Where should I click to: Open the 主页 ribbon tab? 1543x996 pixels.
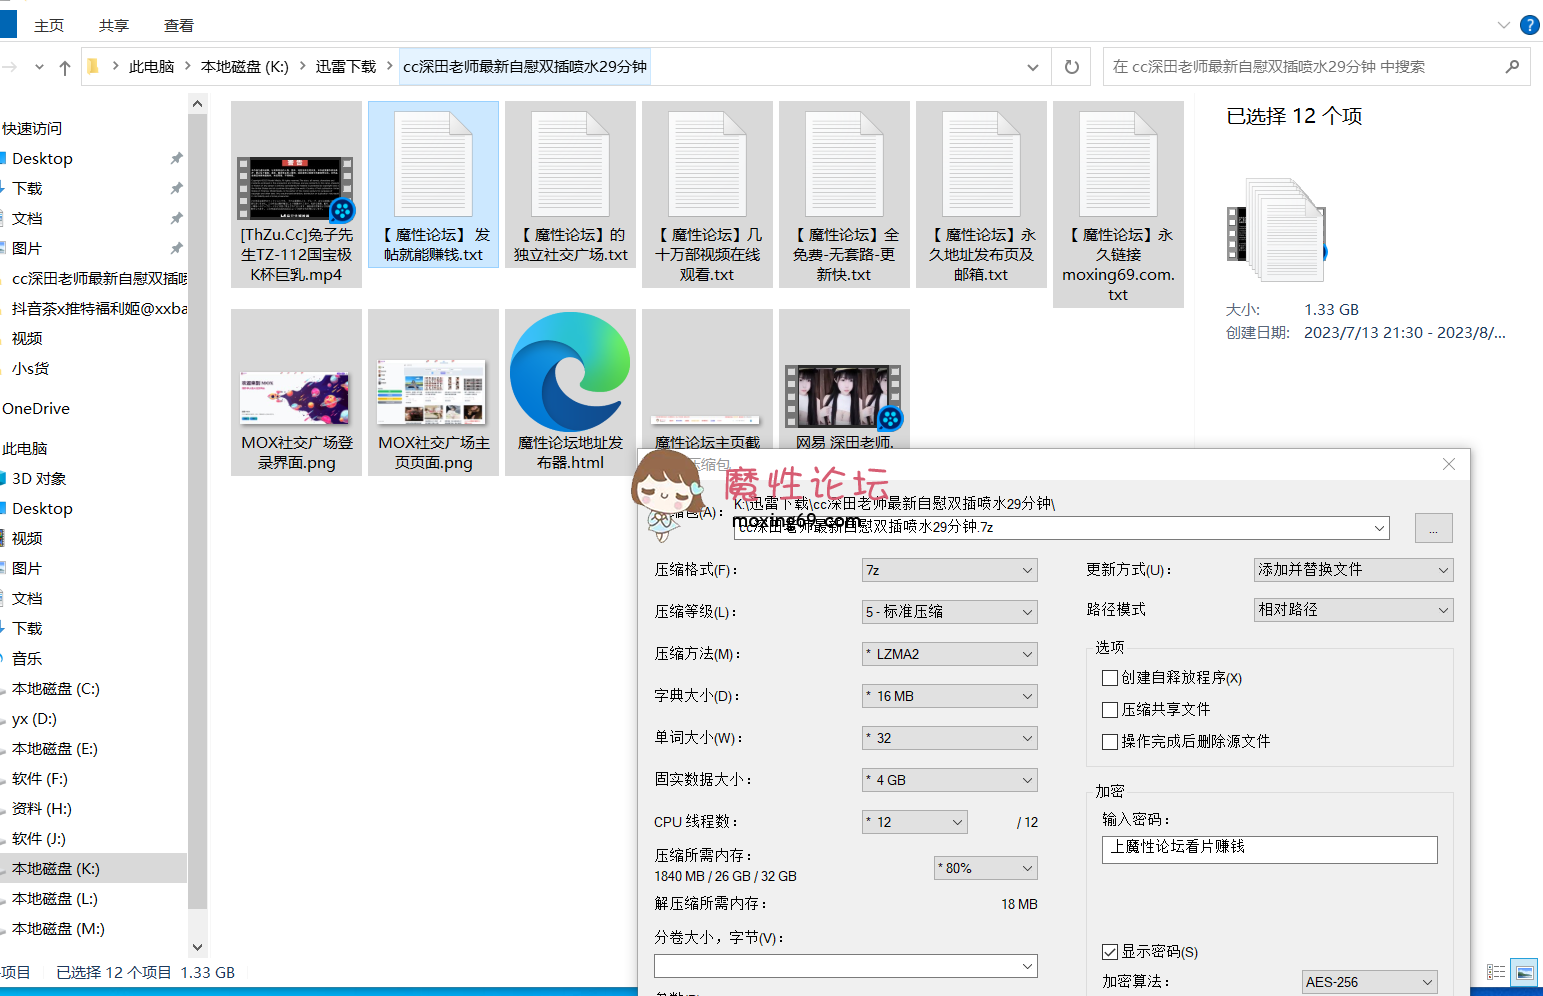click(49, 25)
